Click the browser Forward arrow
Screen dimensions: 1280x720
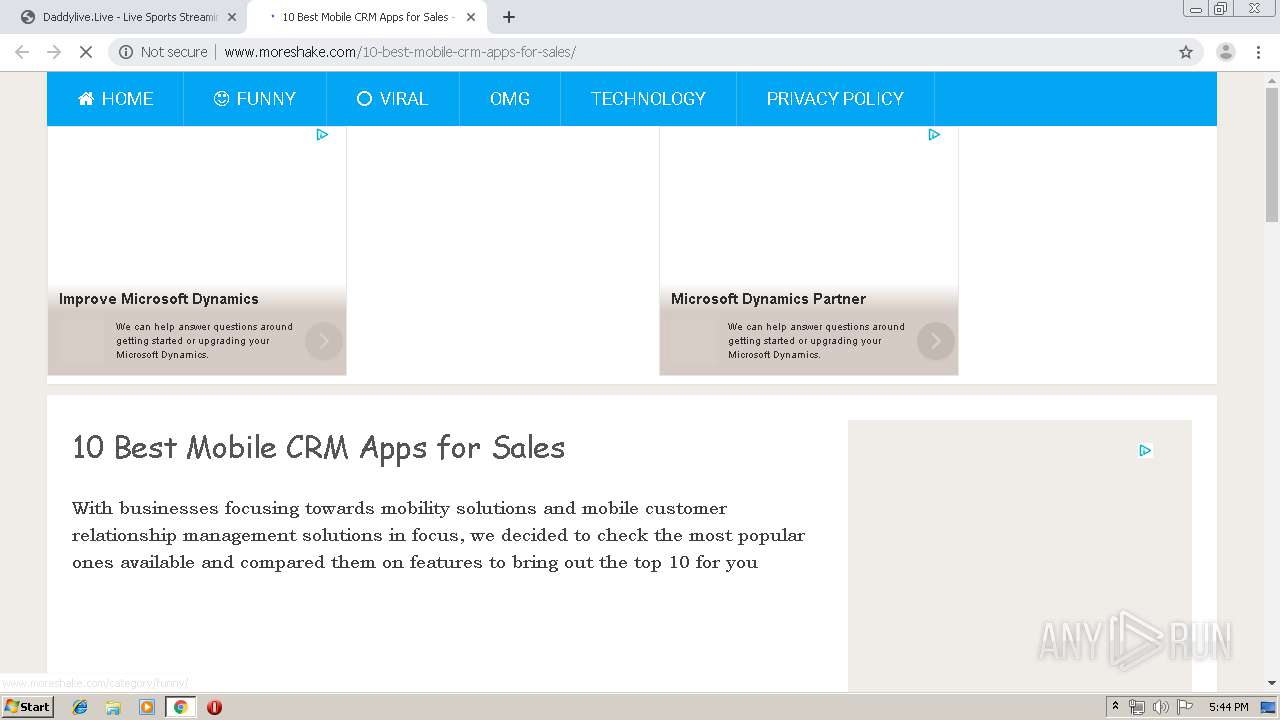(54, 52)
